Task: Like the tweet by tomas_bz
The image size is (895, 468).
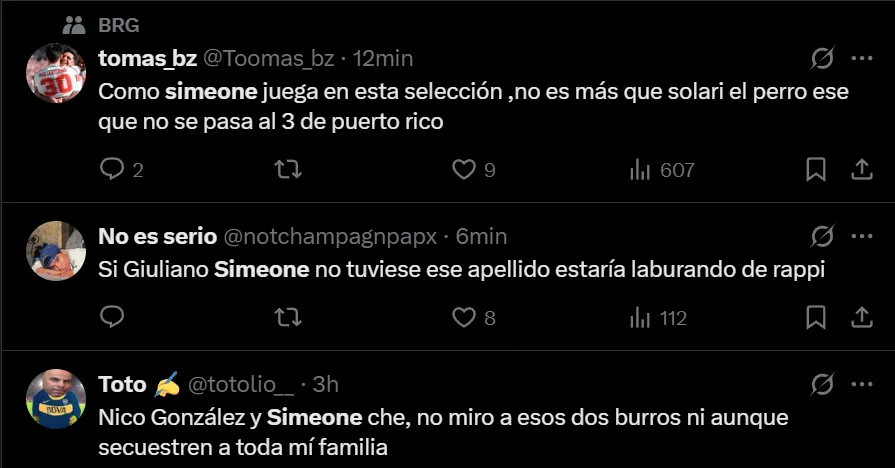Action: click(x=463, y=170)
